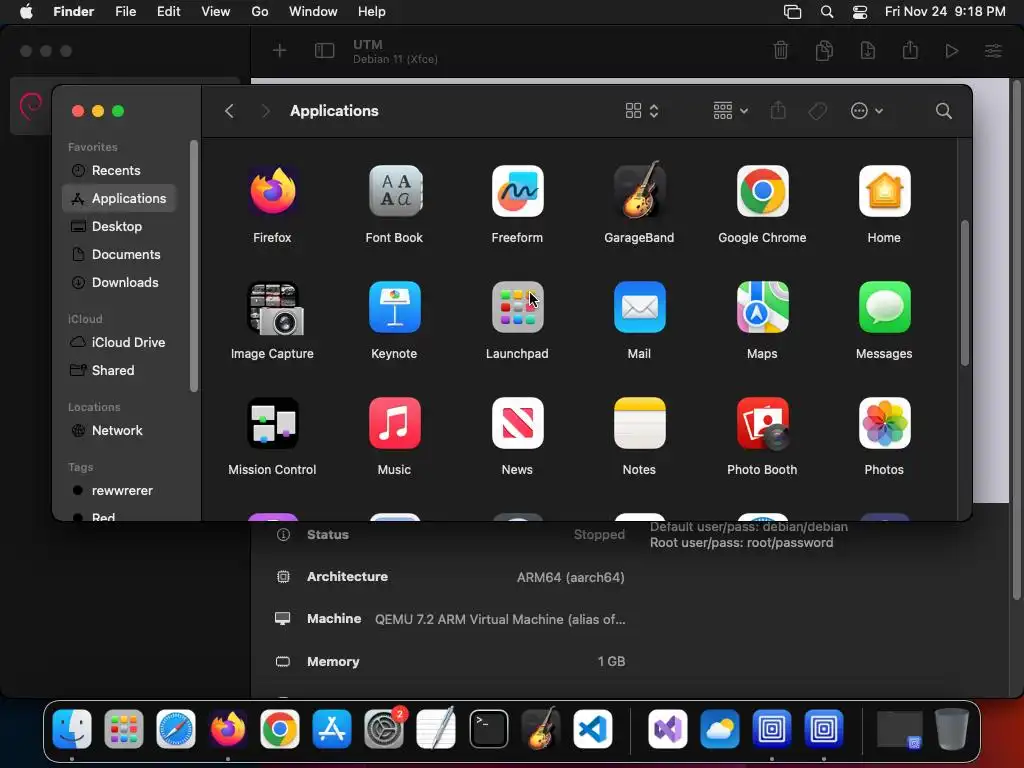Click the Finder search magnifier icon
The width and height of the screenshot is (1024, 768).
[x=944, y=111]
